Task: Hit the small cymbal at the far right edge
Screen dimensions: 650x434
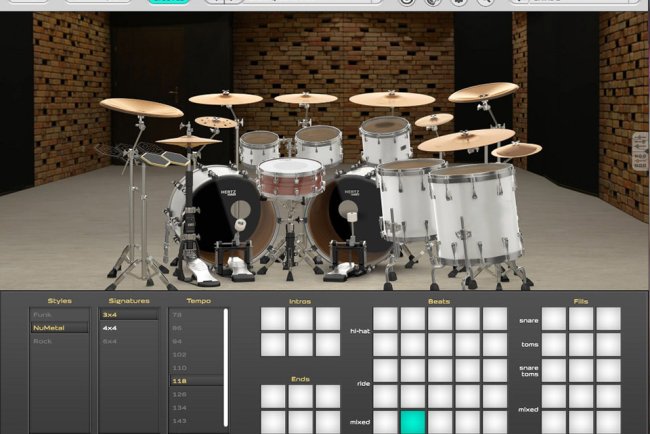Action: (x=517, y=150)
